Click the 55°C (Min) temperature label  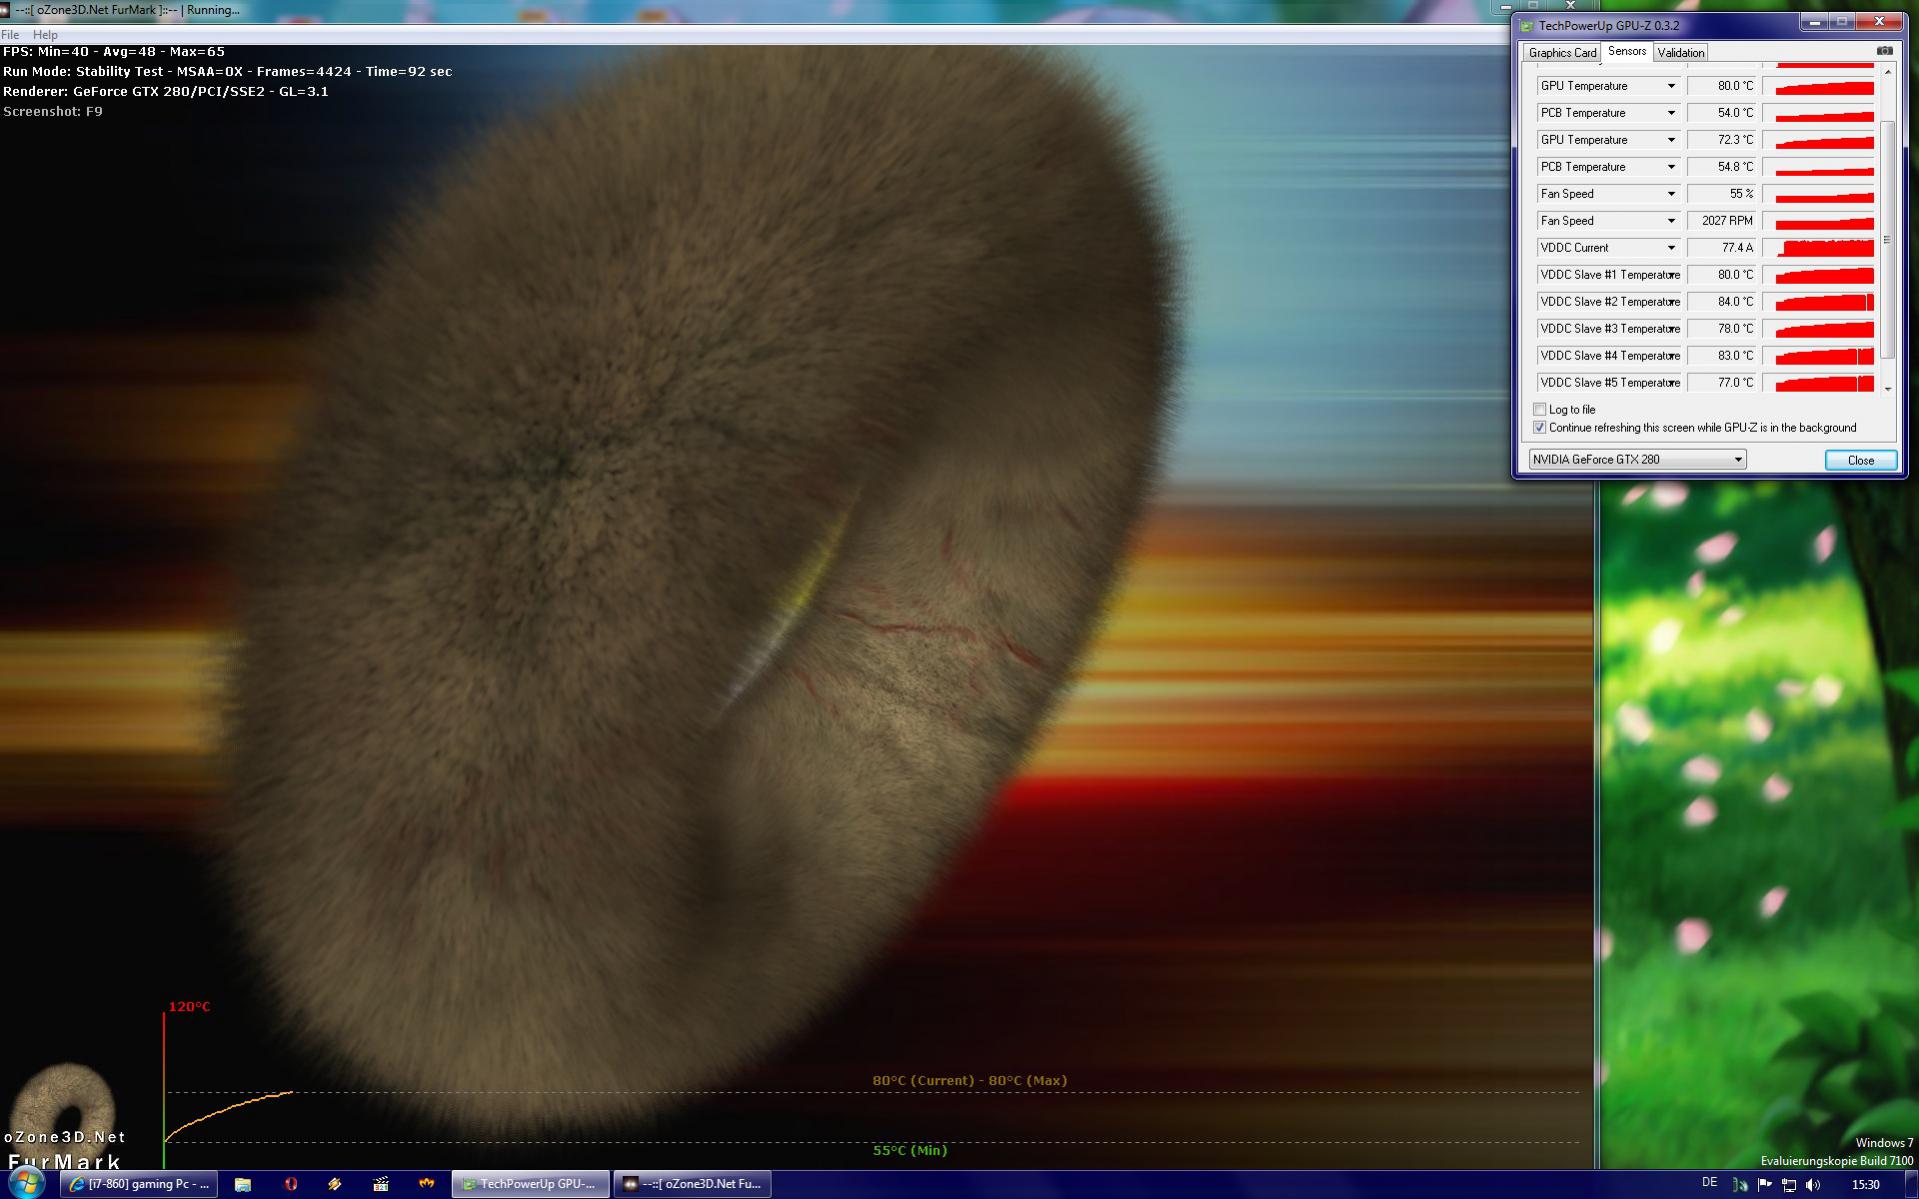[910, 1150]
